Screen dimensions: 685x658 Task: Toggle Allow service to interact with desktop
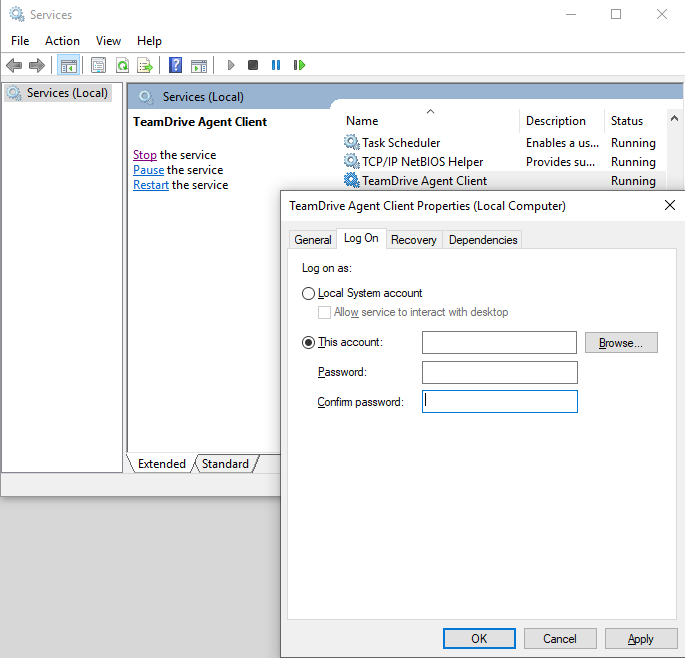tap(324, 312)
